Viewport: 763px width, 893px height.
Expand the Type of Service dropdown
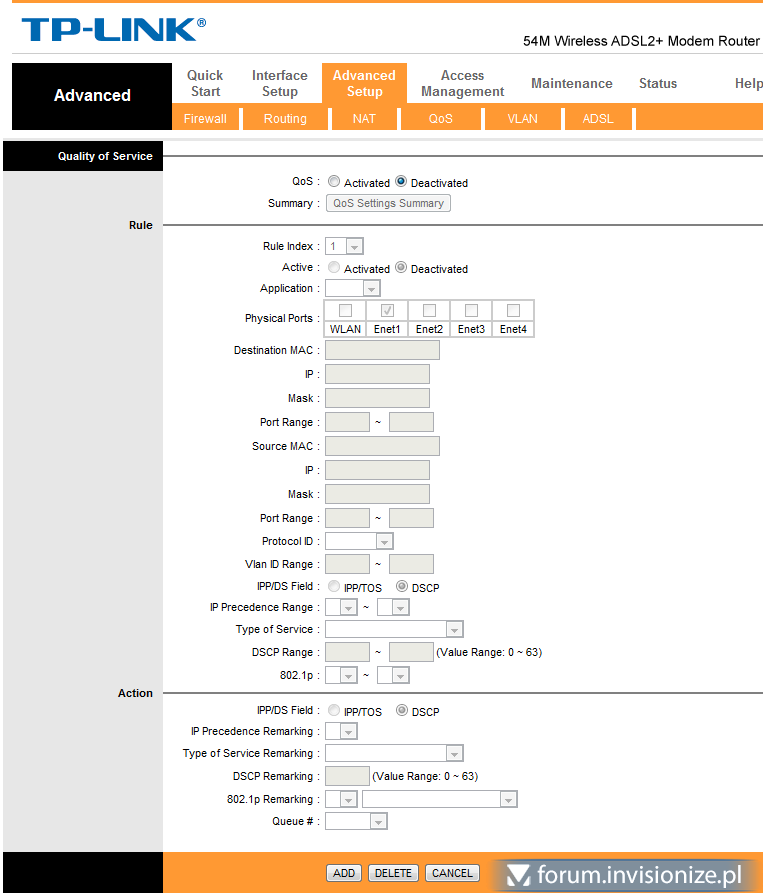pyautogui.click(x=394, y=630)
